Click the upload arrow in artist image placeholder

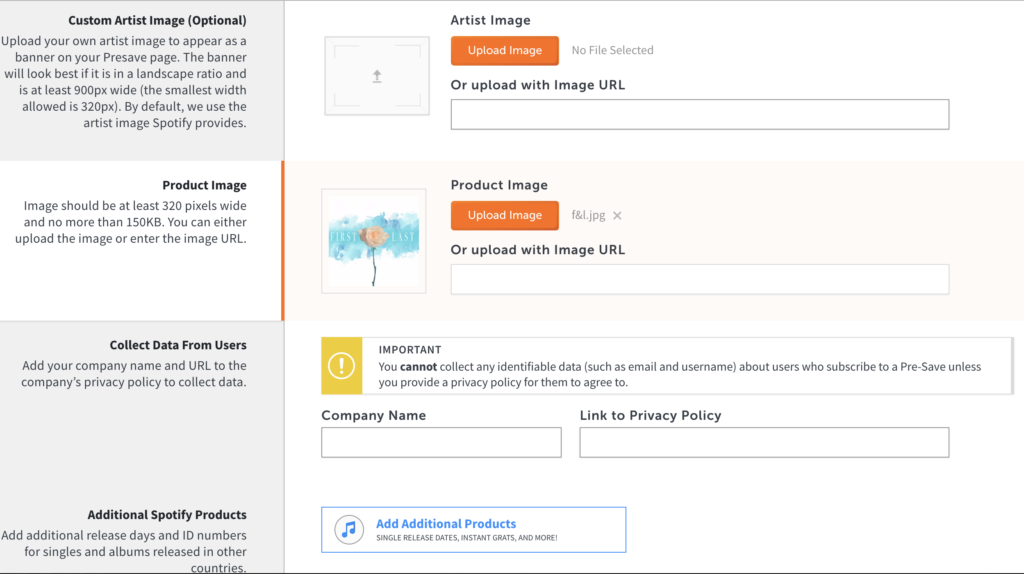pos(377,76)
